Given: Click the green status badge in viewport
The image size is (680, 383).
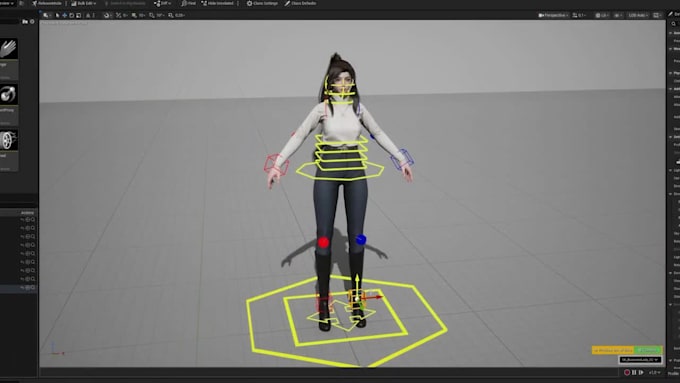Looking at the screenshot, I should click(648, 350).
